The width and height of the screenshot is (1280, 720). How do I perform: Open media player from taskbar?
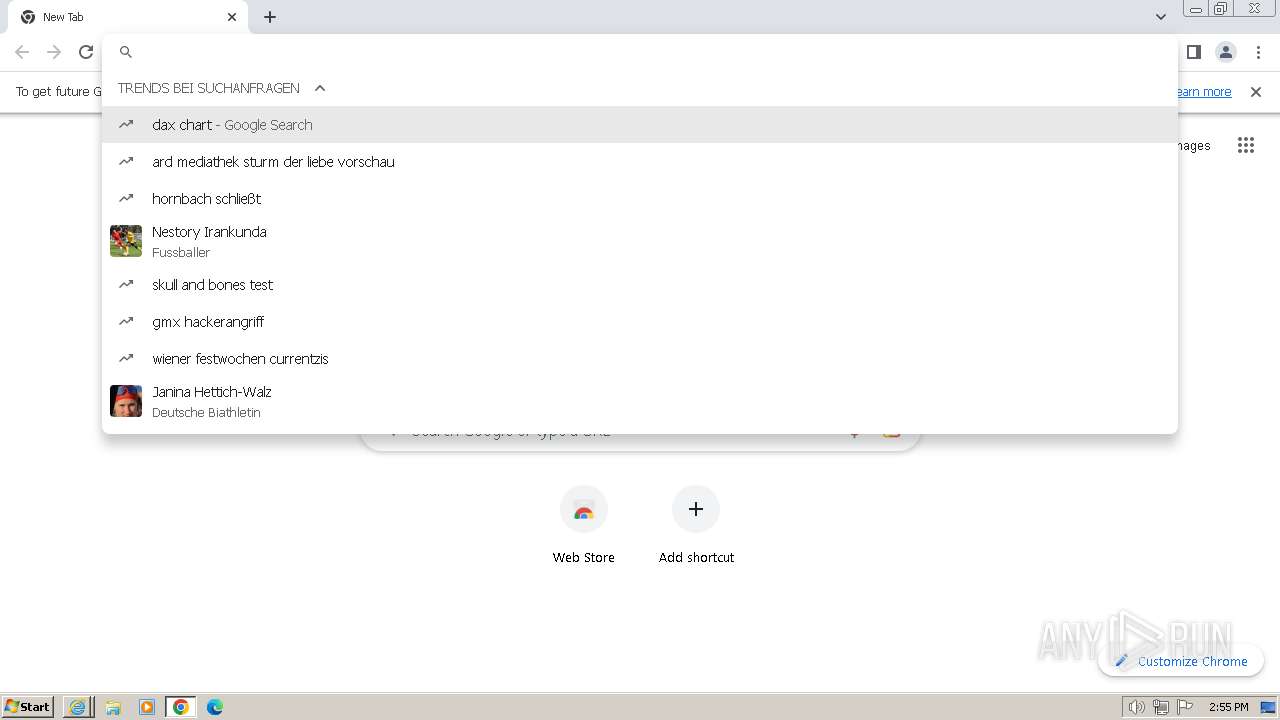[x=147, y=707]
